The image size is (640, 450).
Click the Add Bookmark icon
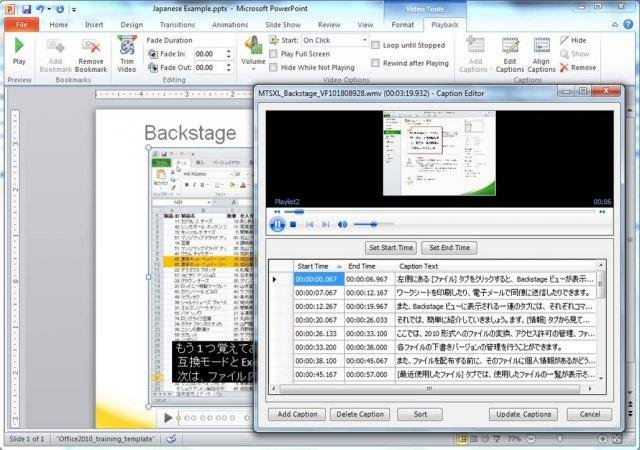coord(56,46)
